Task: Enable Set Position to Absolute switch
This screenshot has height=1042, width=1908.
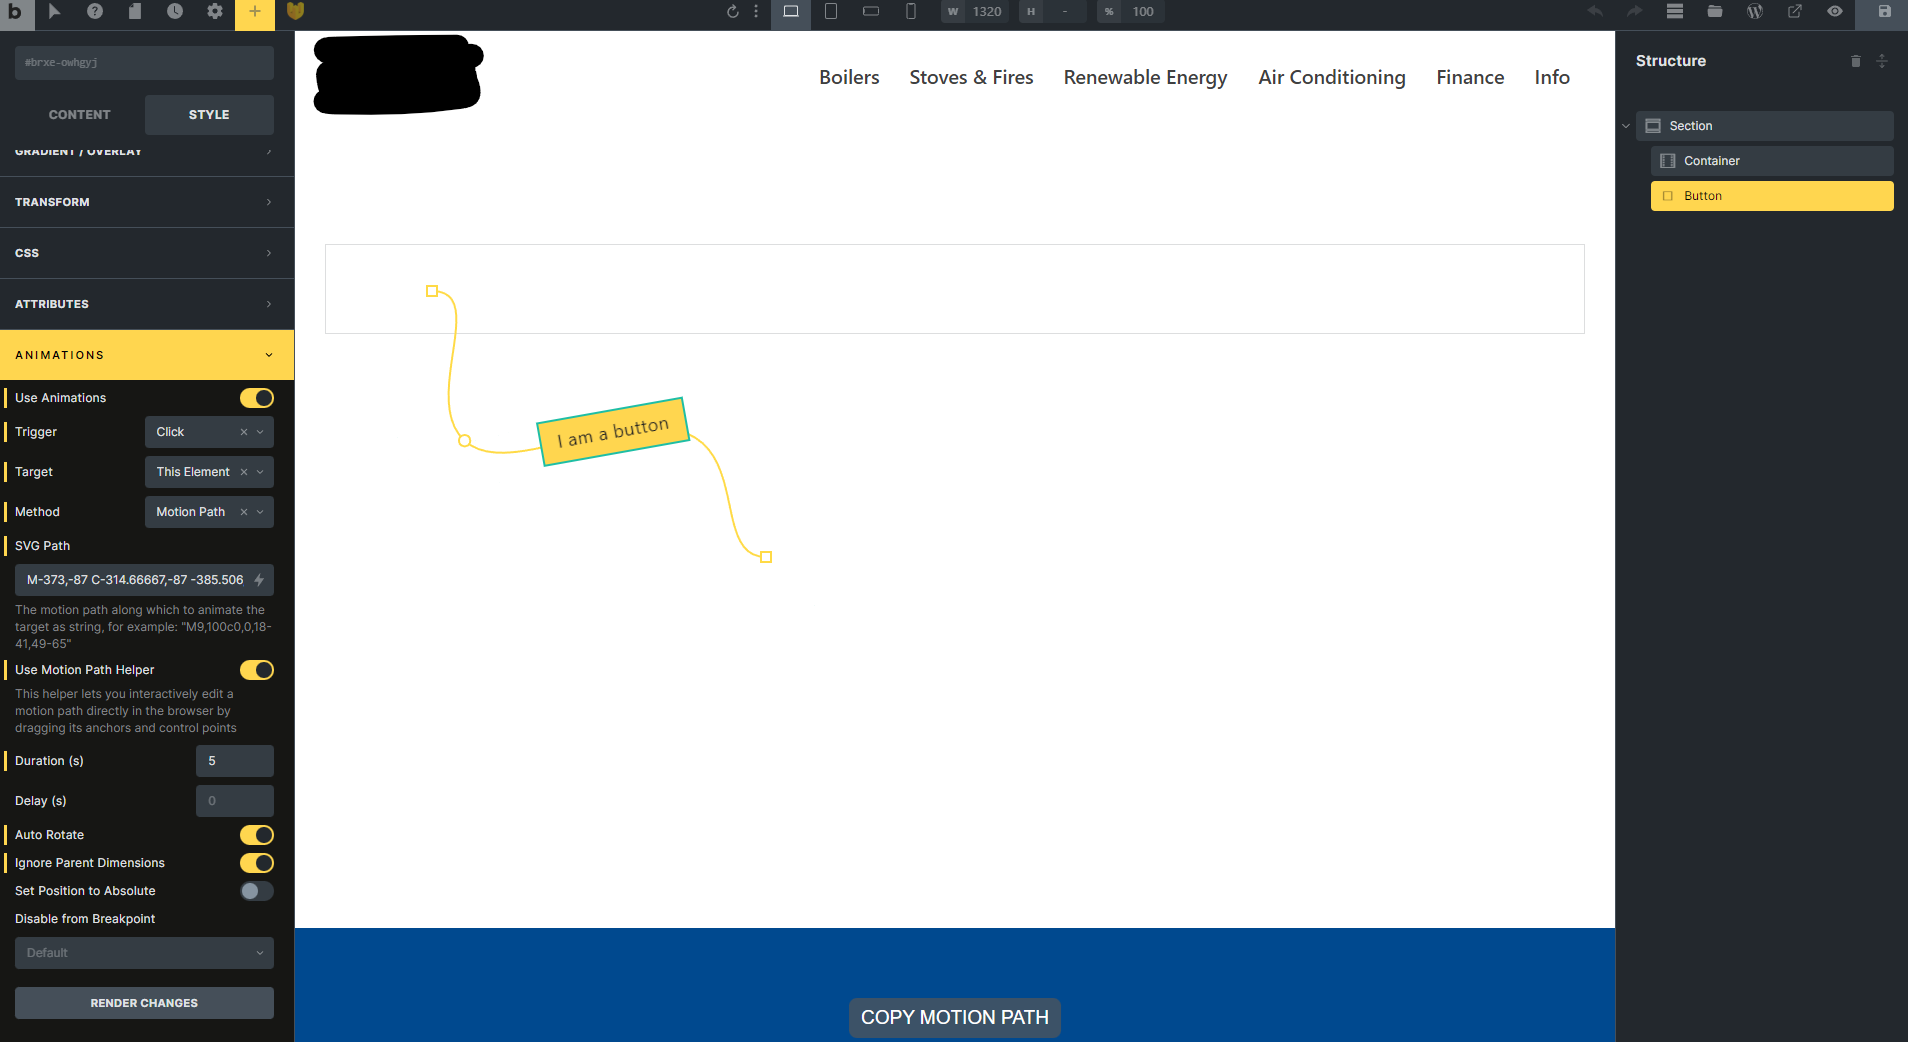Action: (257, 891)
